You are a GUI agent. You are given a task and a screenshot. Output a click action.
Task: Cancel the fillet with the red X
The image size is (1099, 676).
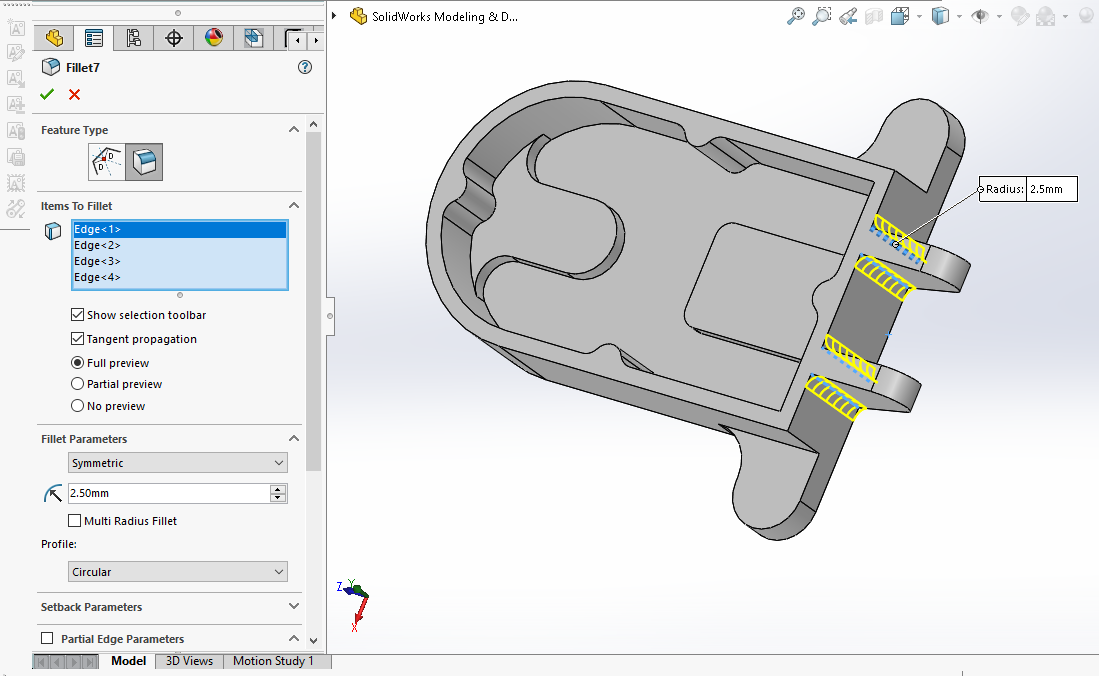[x=74, y=94]
